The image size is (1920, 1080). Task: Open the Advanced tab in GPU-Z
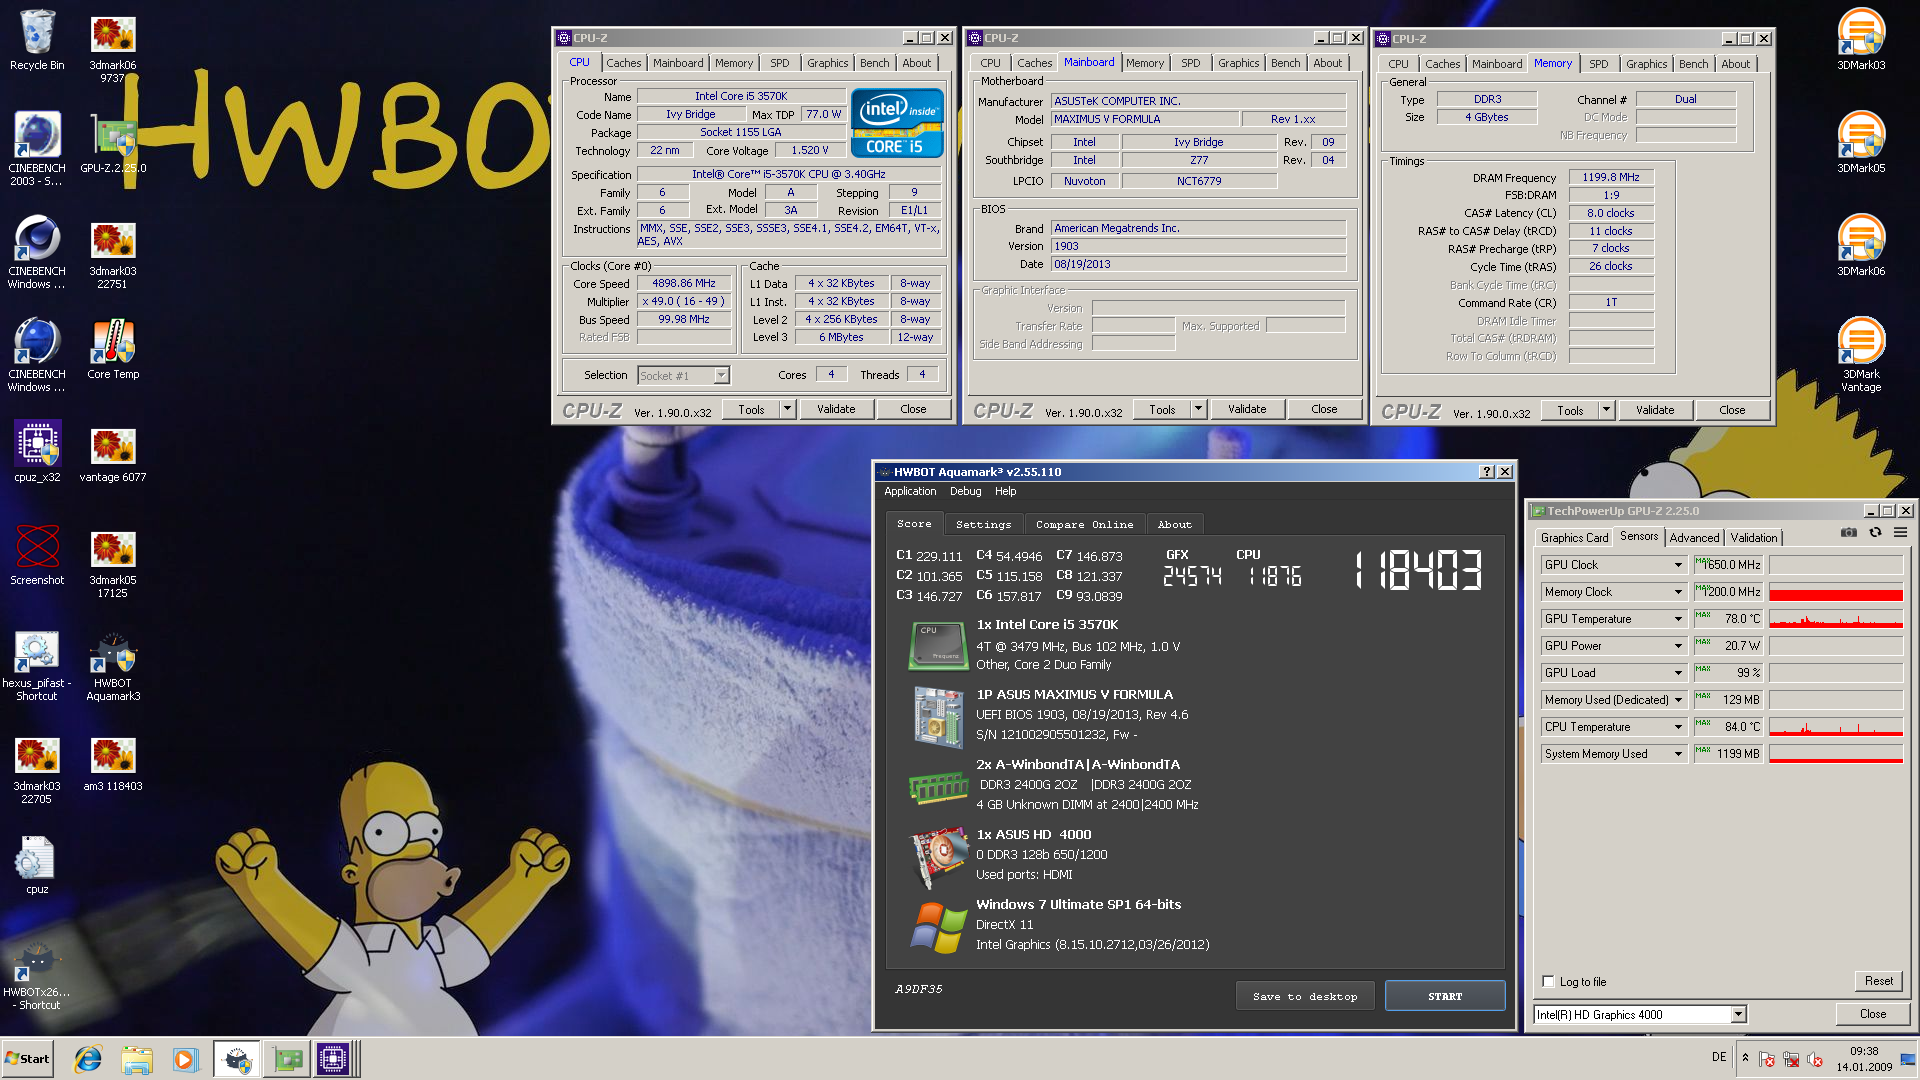pos(1694,537)
